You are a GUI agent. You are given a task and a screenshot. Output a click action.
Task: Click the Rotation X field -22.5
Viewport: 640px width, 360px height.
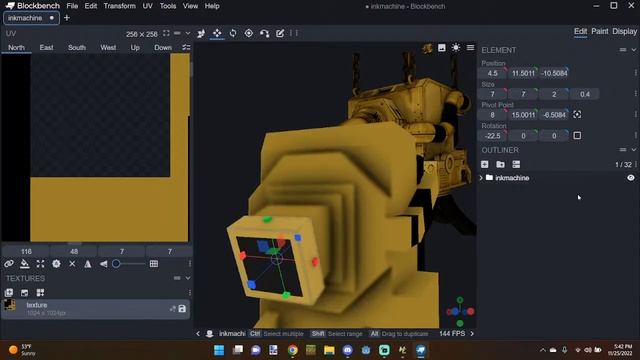493,136
